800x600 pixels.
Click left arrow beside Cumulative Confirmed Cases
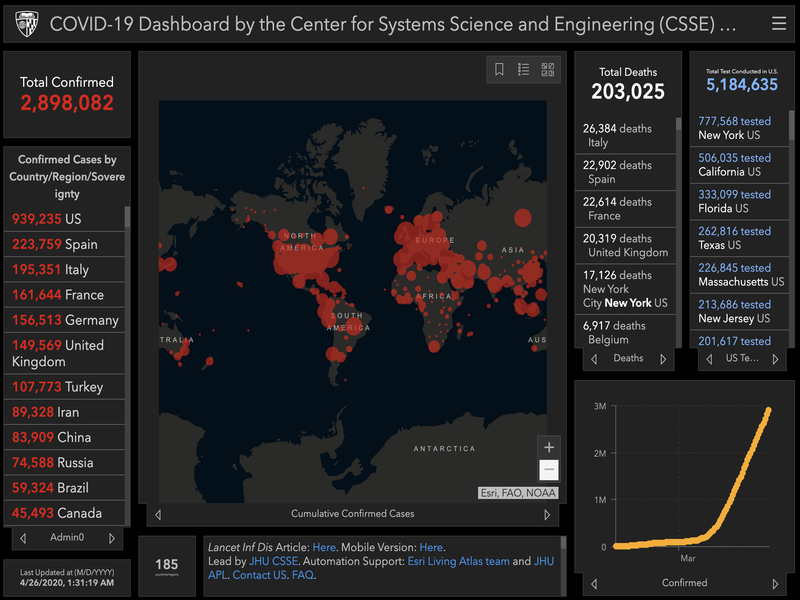point(158,515)
